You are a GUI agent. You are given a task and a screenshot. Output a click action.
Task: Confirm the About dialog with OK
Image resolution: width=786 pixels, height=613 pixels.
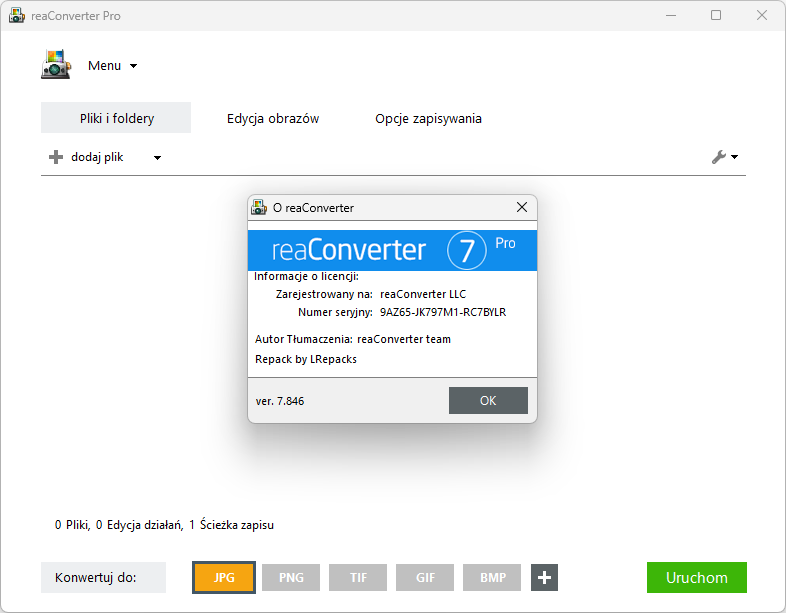[488, 400]
